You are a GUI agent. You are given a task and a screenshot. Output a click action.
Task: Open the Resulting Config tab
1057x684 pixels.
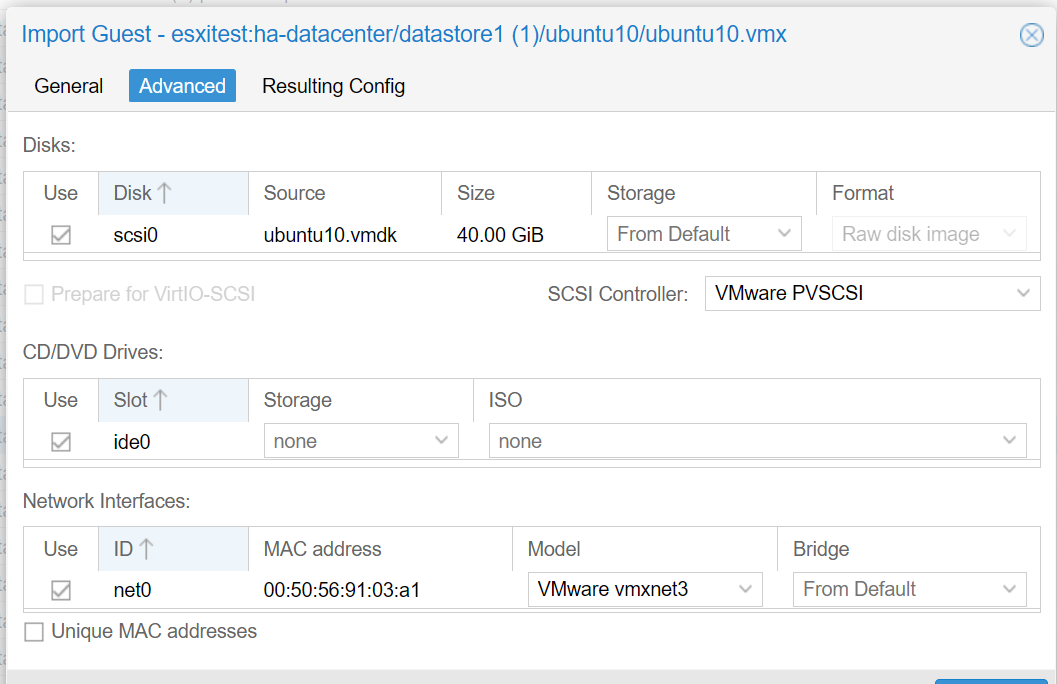333,86
